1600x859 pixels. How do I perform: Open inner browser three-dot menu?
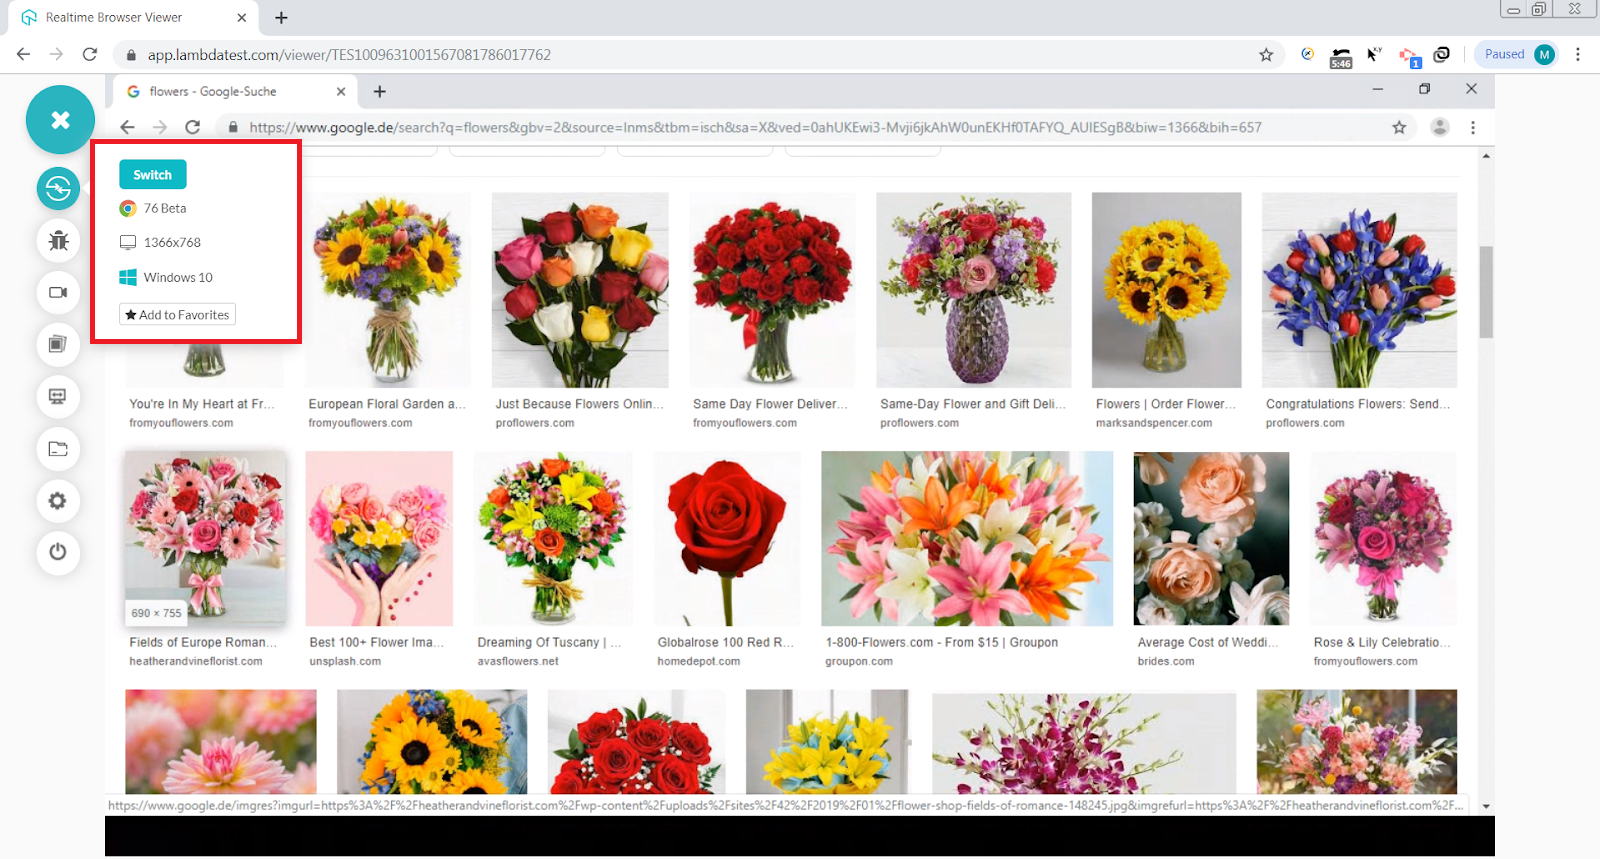(1473, 128)
